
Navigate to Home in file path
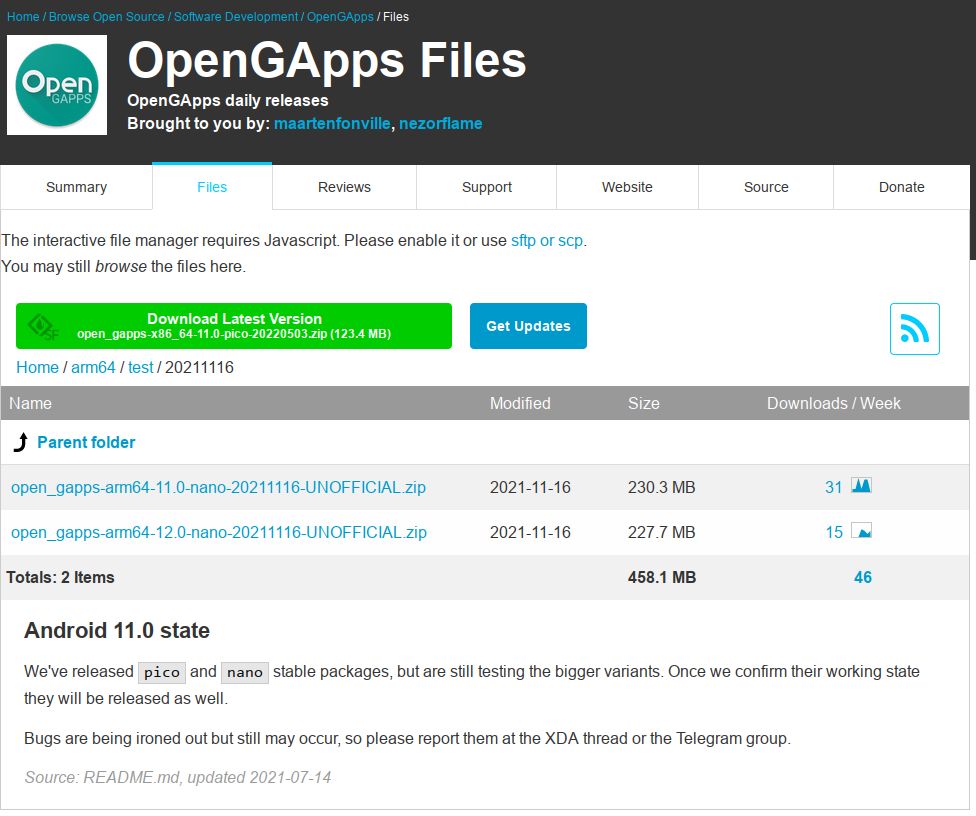coord(37,367)
